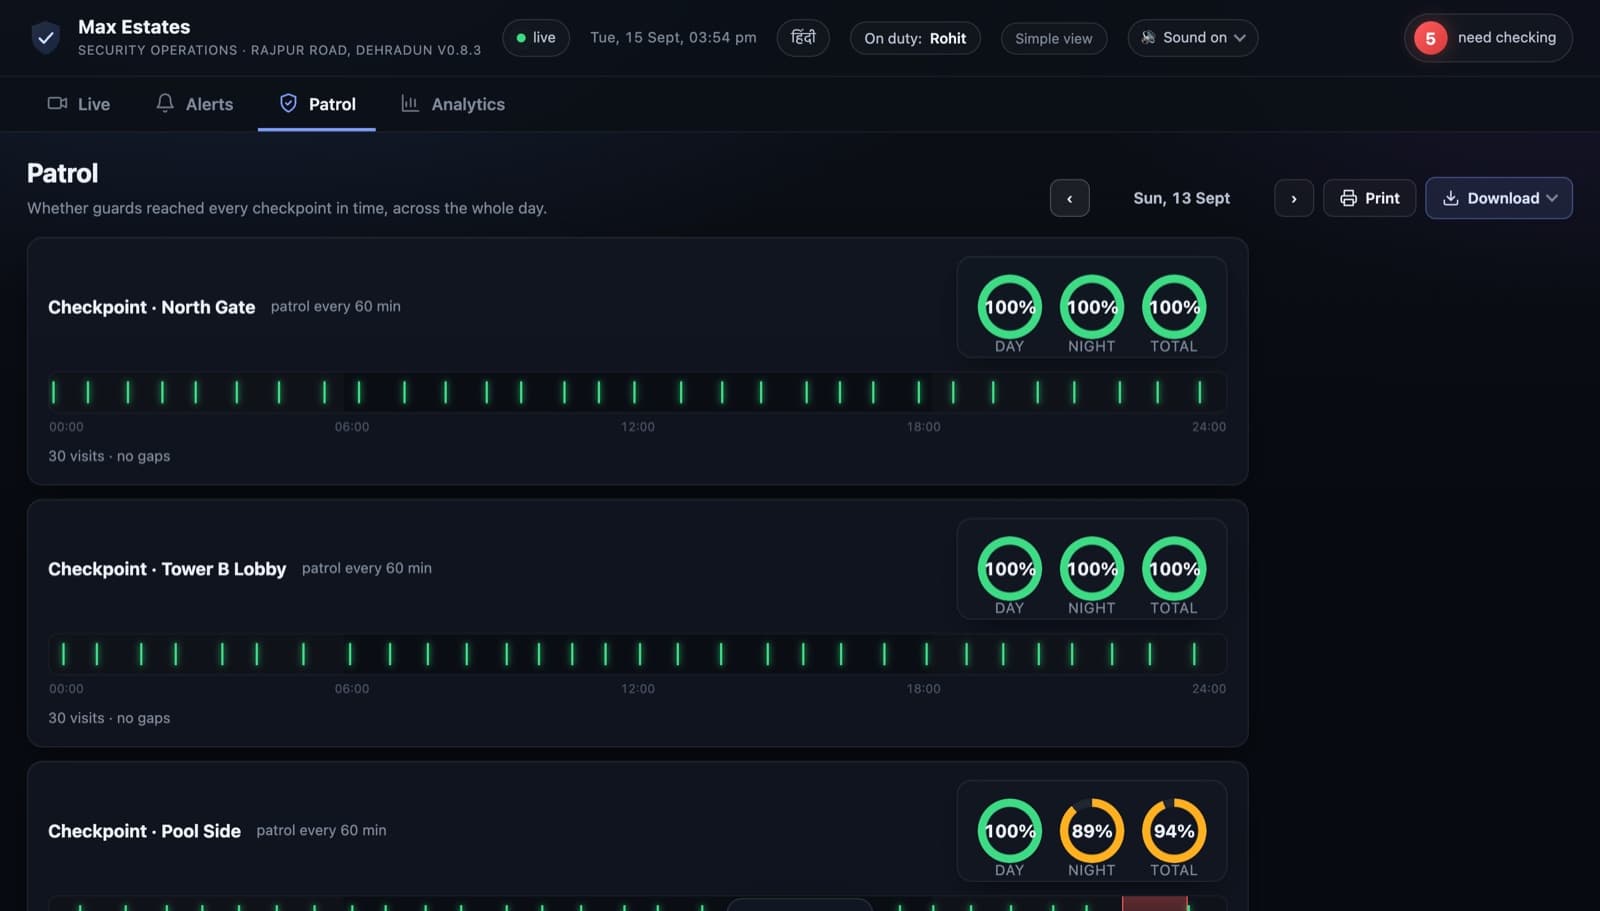Click North Gate '30 visits · no gaps'
1600x911 pixels.
click(x=109, y=456)
